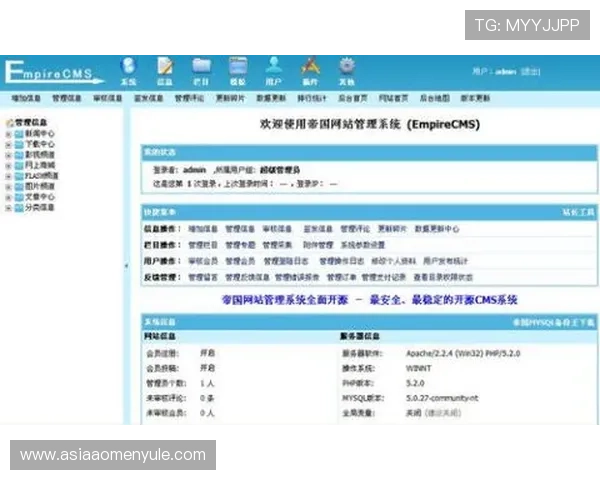Viewport: 600px width, 480px height.
Task: Open 管理会员 in the 用户操作 row
Action: pos(240,261)
